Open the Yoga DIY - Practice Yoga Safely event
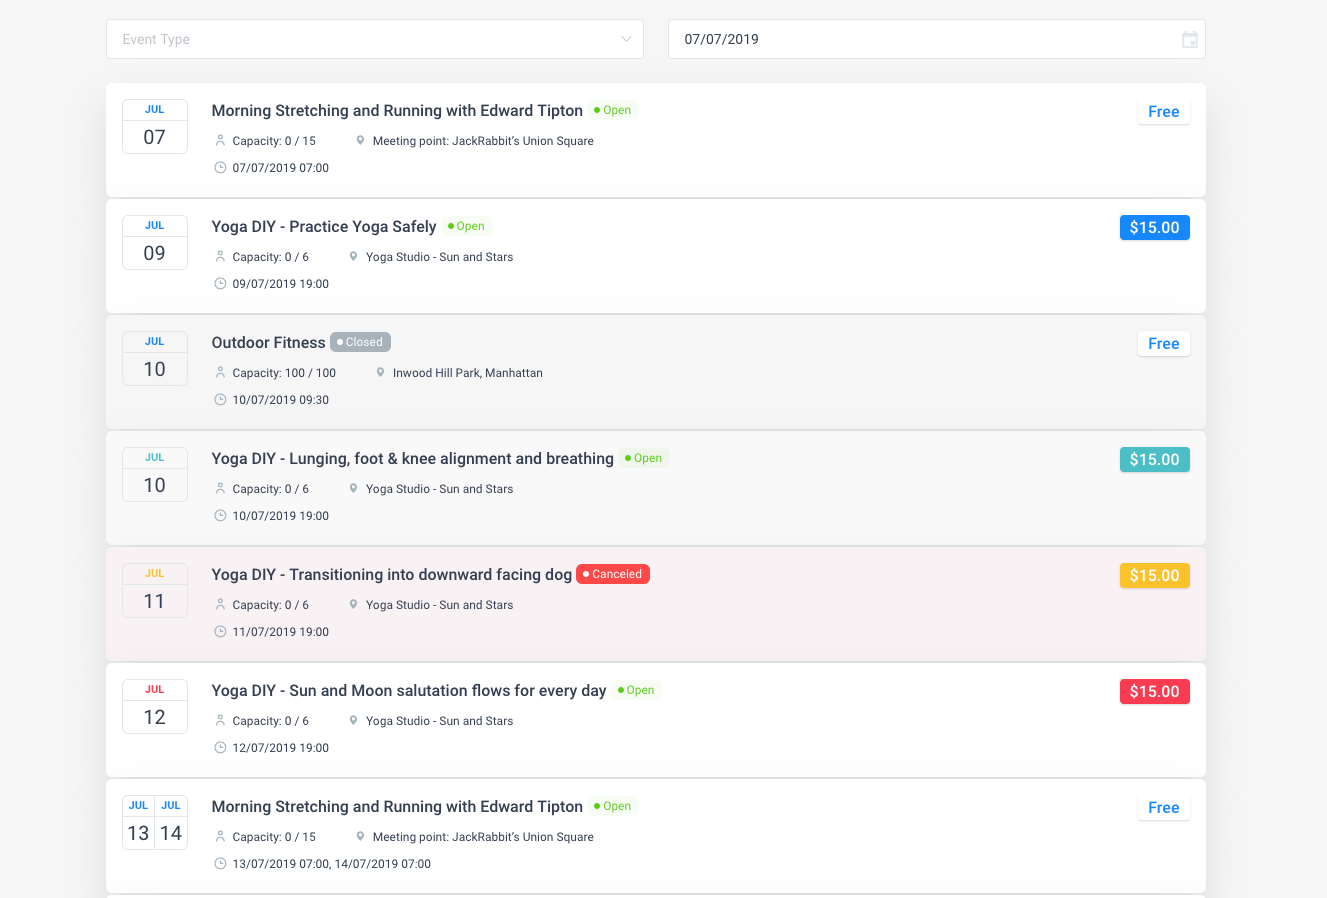The height and width of the screenshot is (898, 1327). (x=324, y=226)
